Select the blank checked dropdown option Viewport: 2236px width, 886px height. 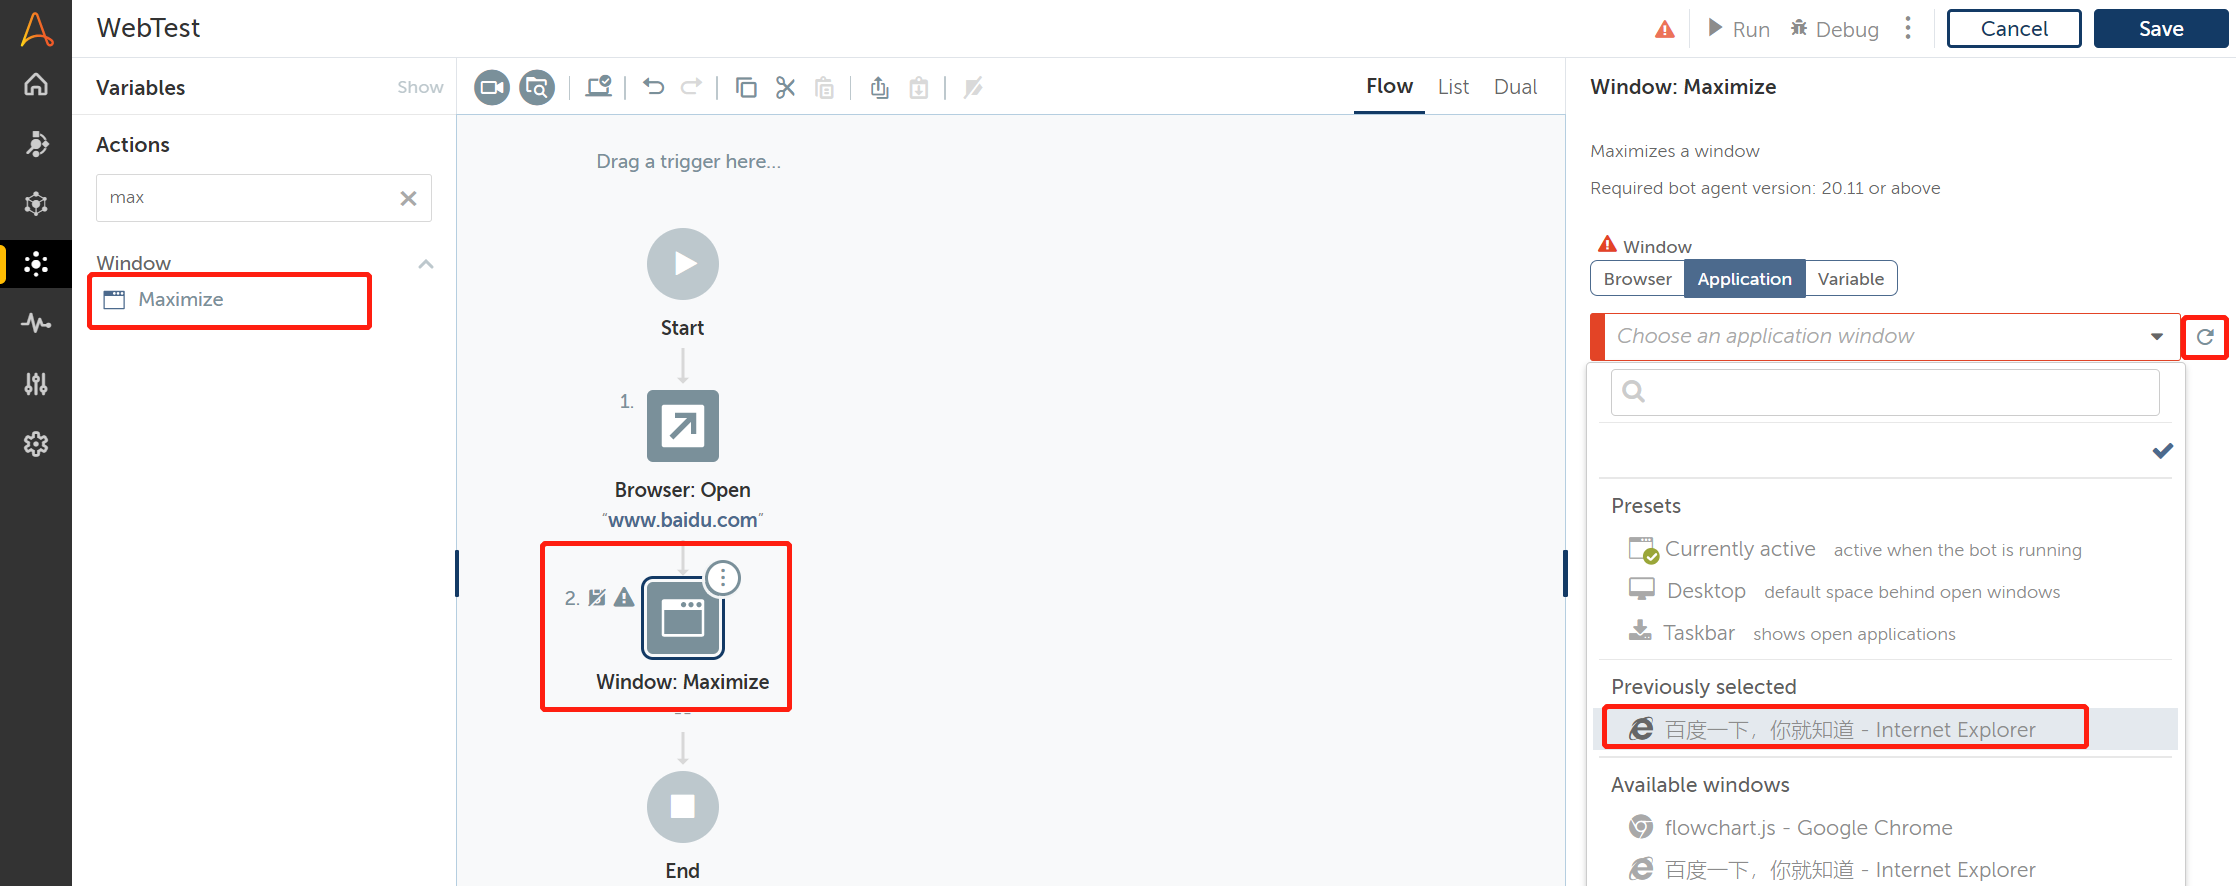[1885, 451]
